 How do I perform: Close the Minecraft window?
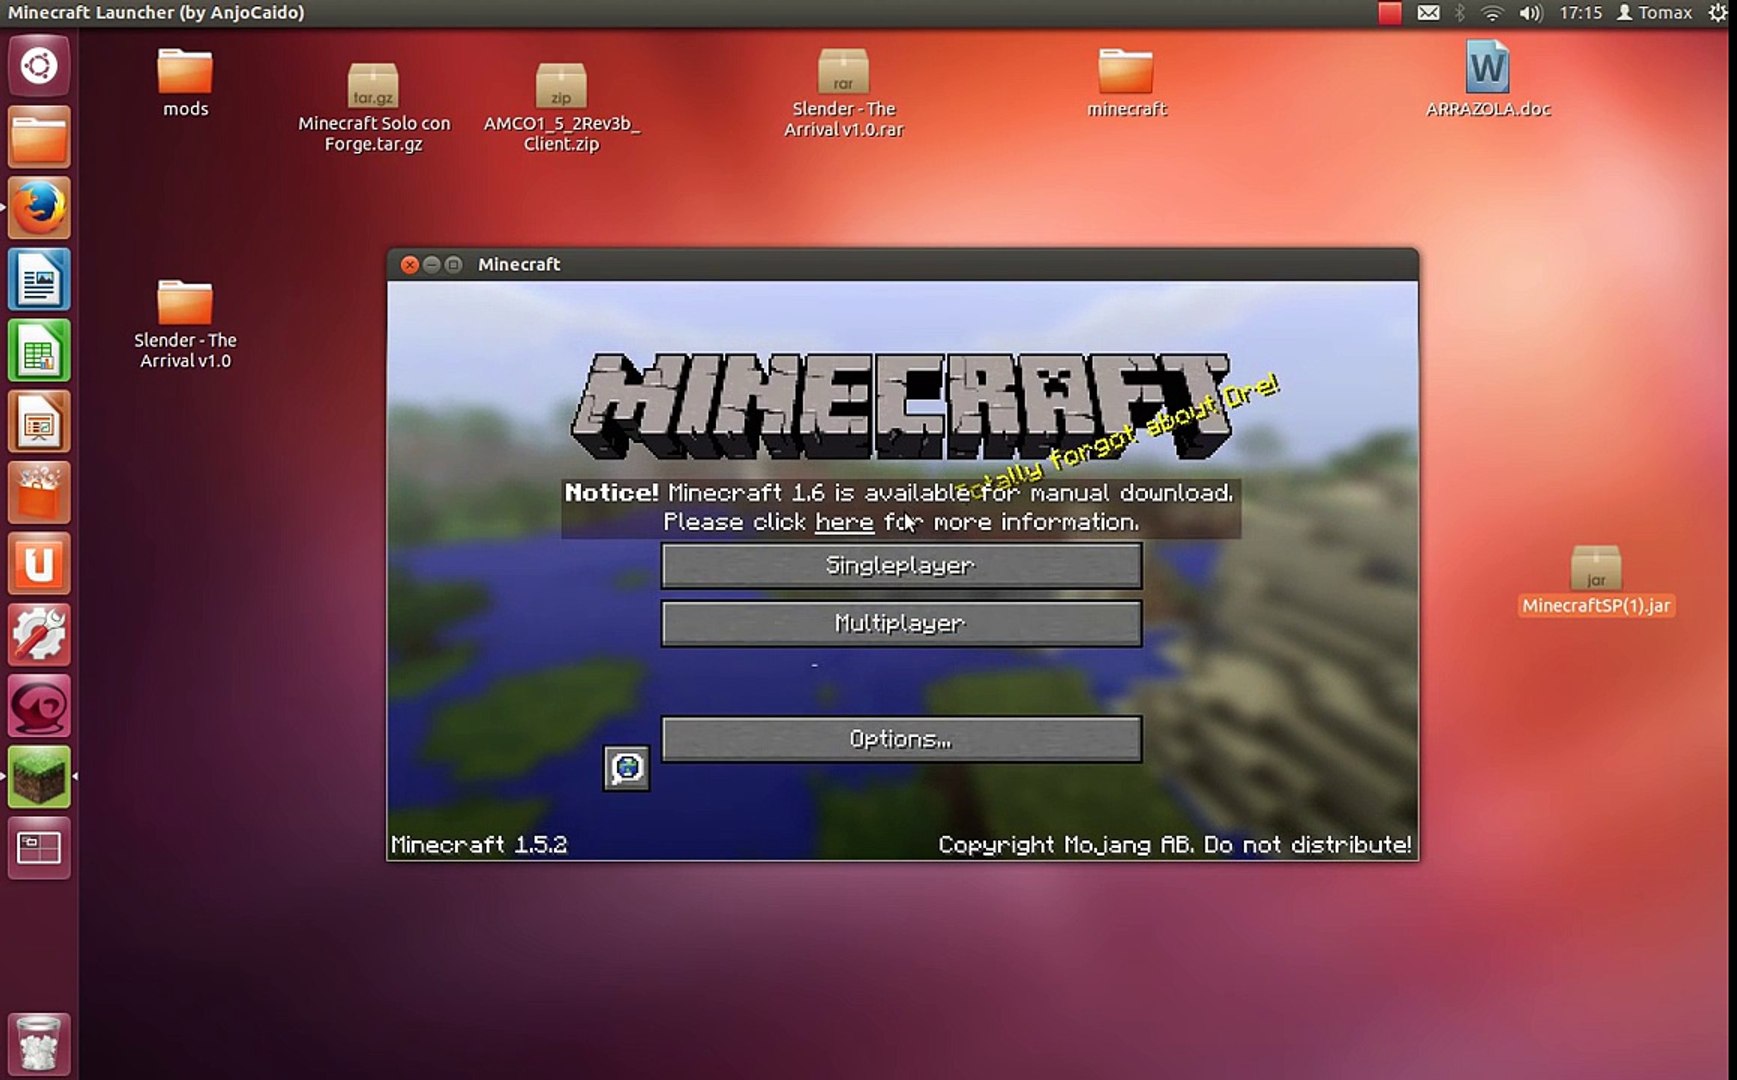tap(410, 265)
